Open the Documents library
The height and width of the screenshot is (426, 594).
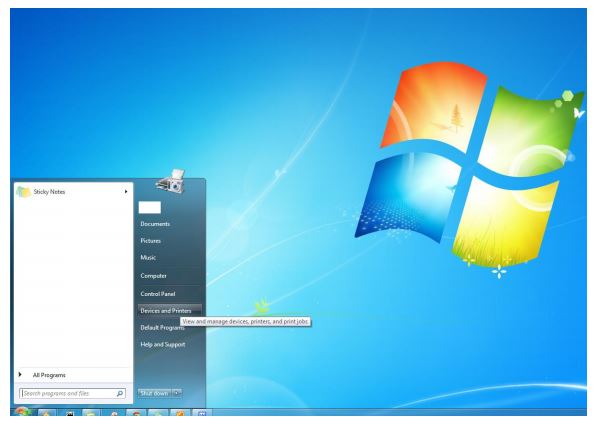point(155,224)
